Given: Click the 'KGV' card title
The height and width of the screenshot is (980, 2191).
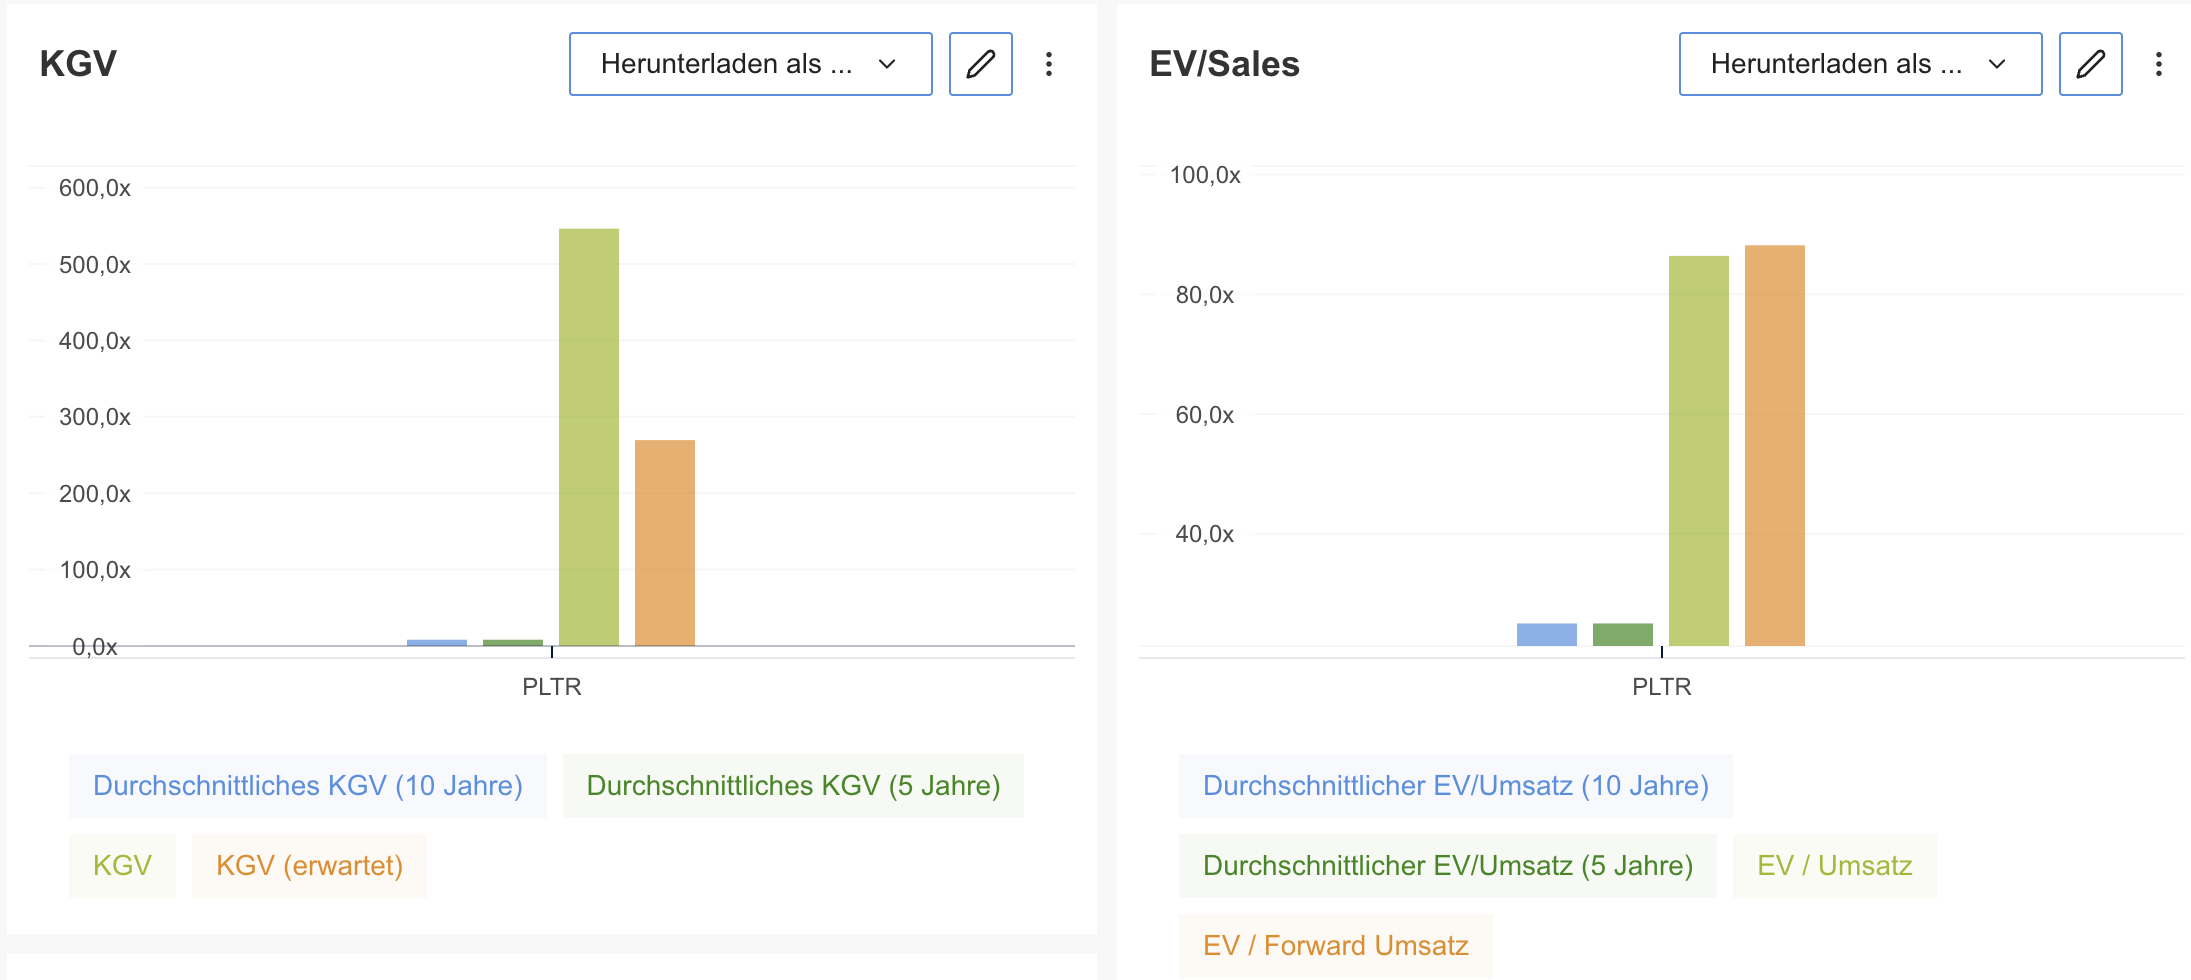Looking at the screenshot, I should 78,64.
